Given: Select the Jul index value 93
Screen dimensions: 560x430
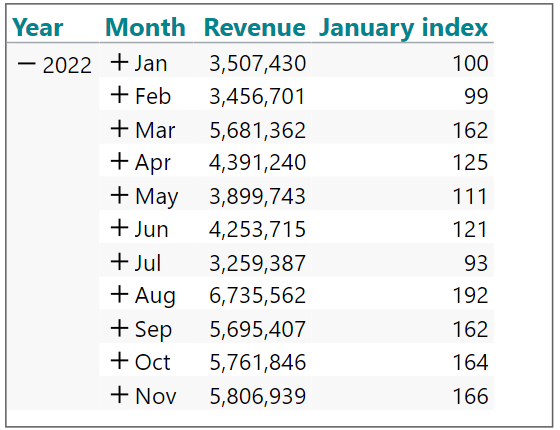Looking at the screenshot, I should [476, 263].
